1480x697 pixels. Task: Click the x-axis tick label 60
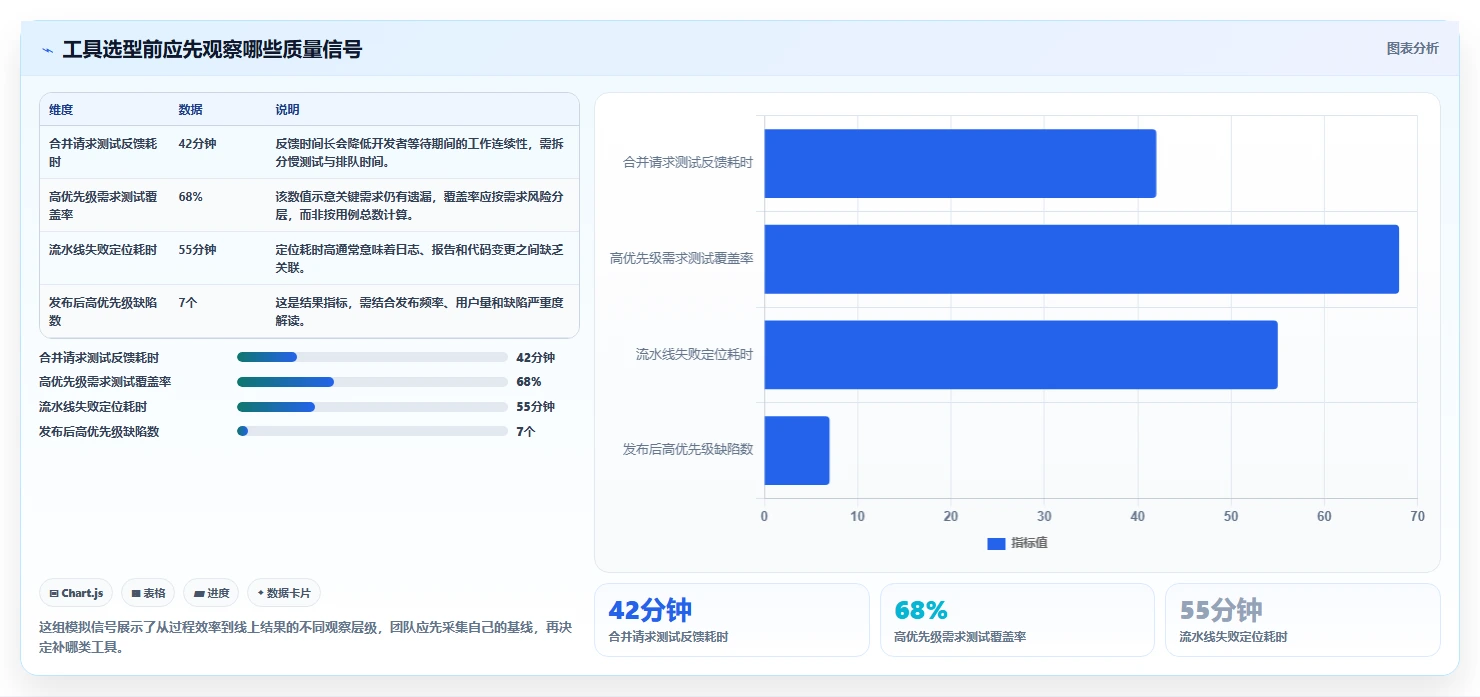tap(1324, 516)
